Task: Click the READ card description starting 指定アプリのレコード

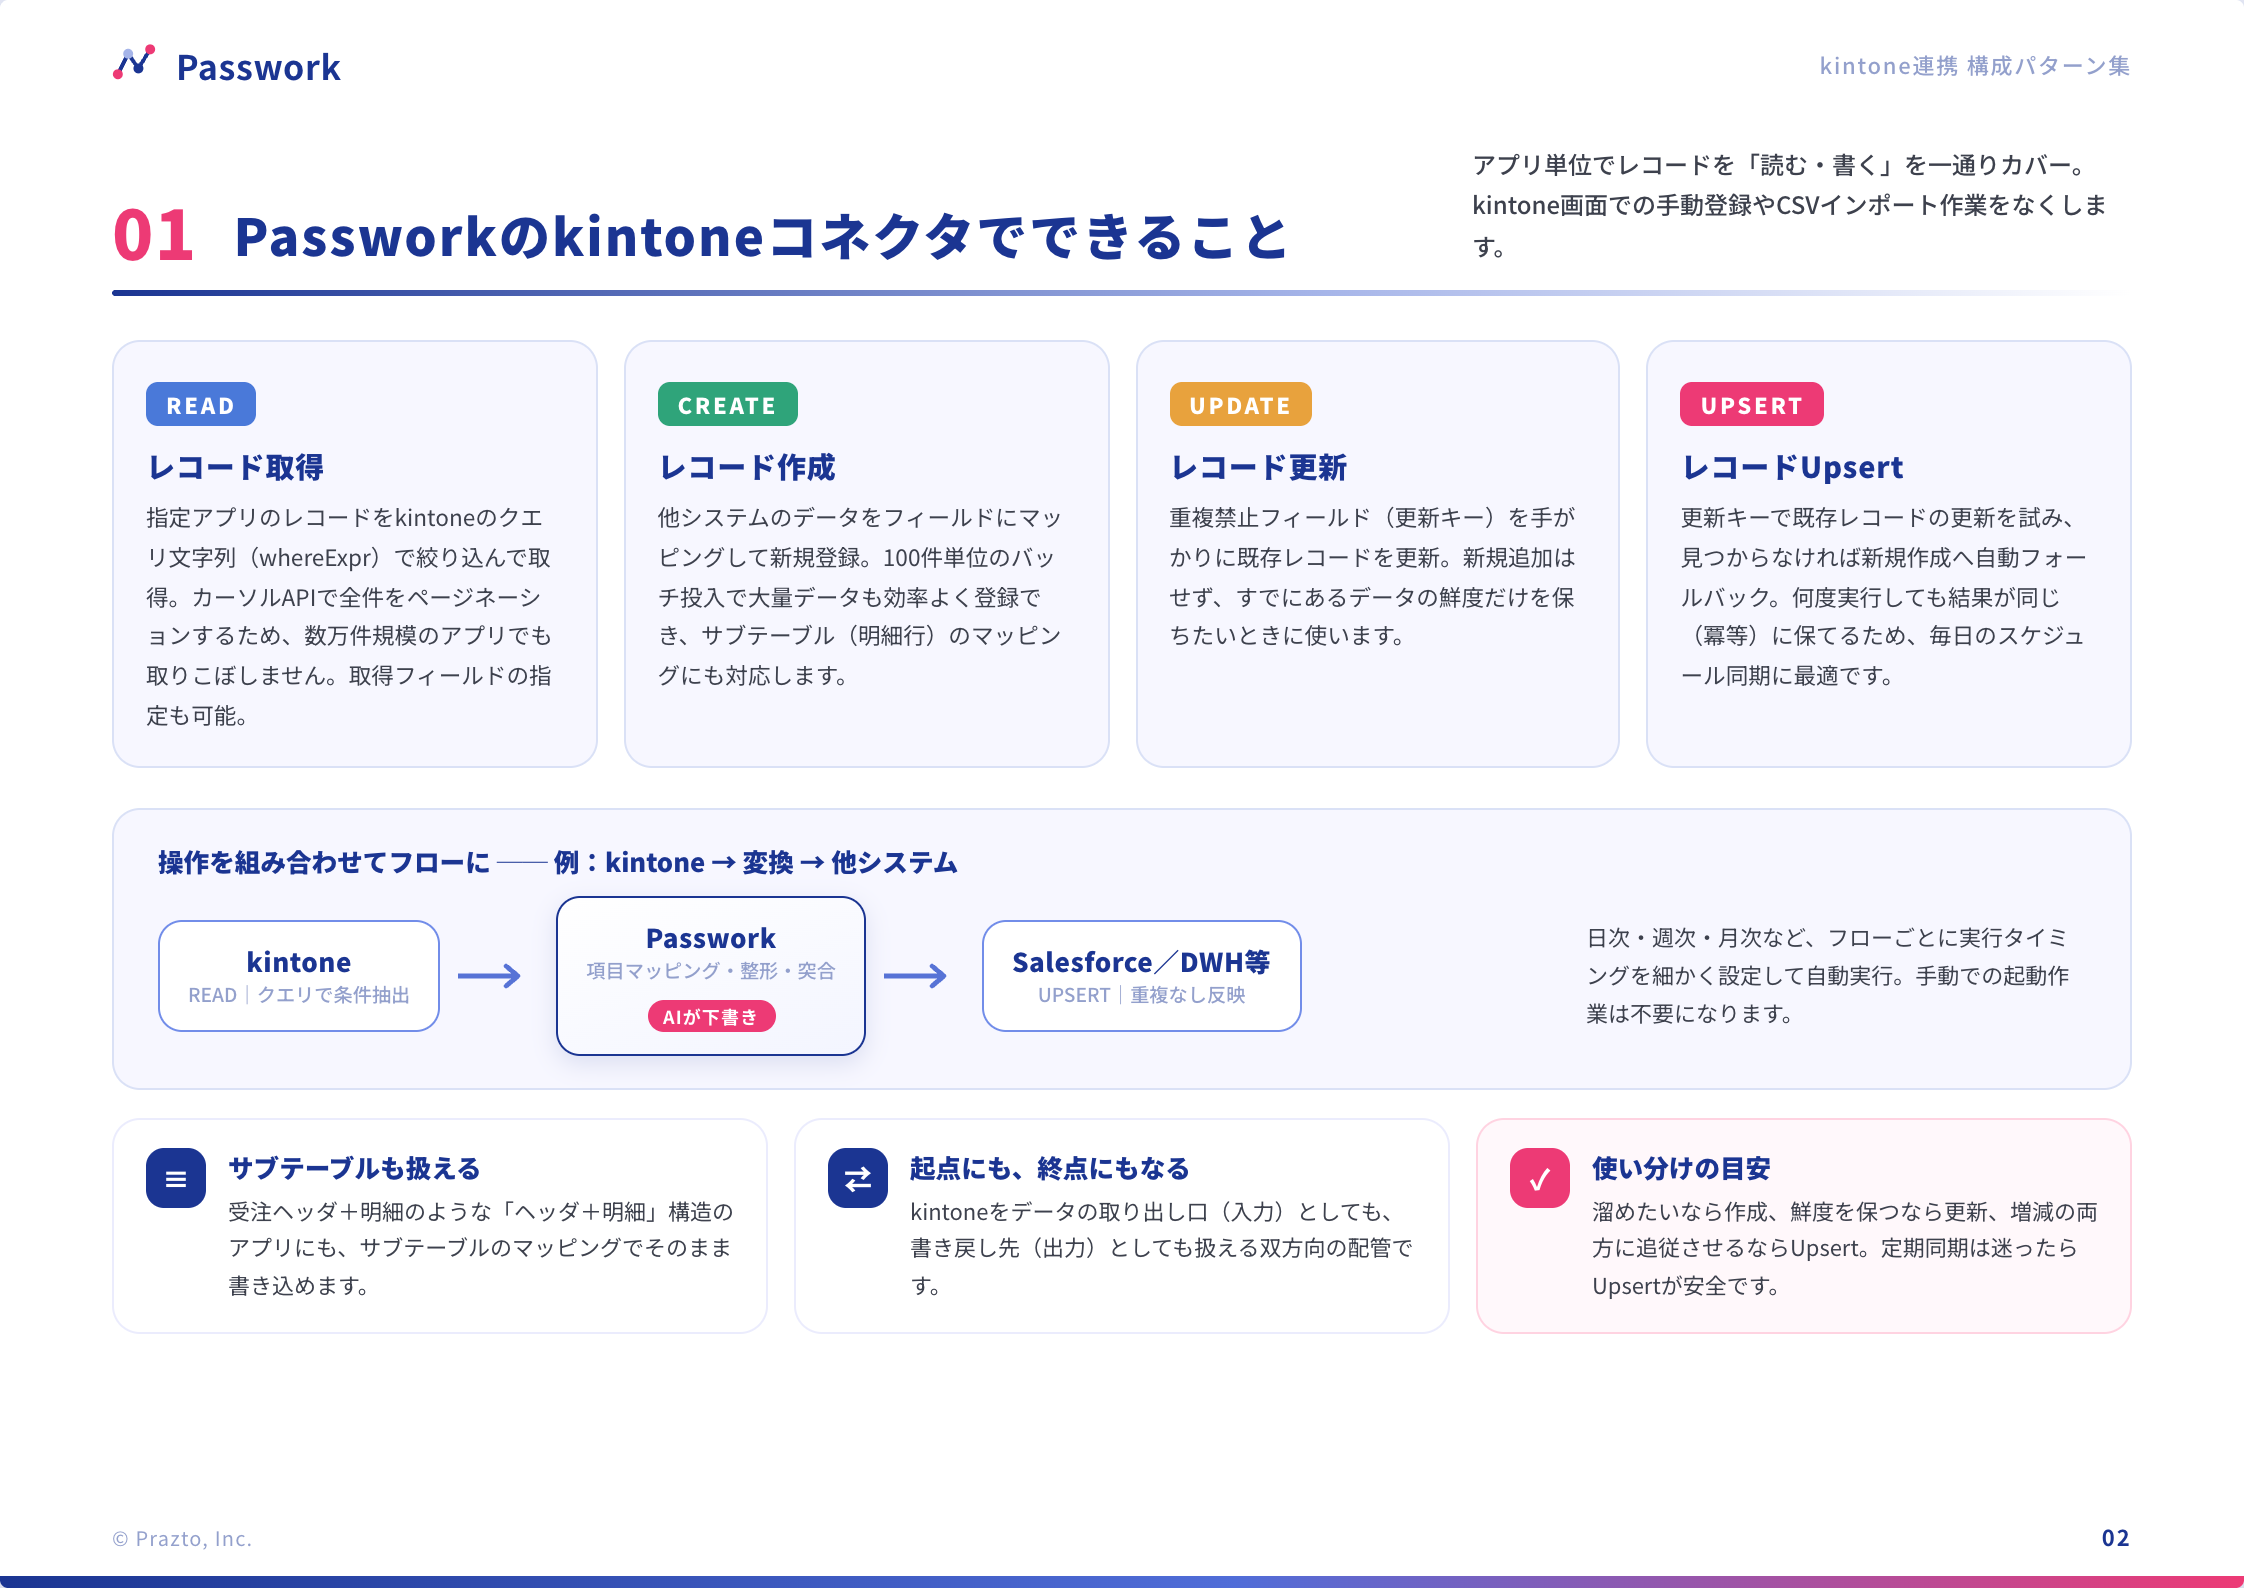Action: click(x=349, y=616)
